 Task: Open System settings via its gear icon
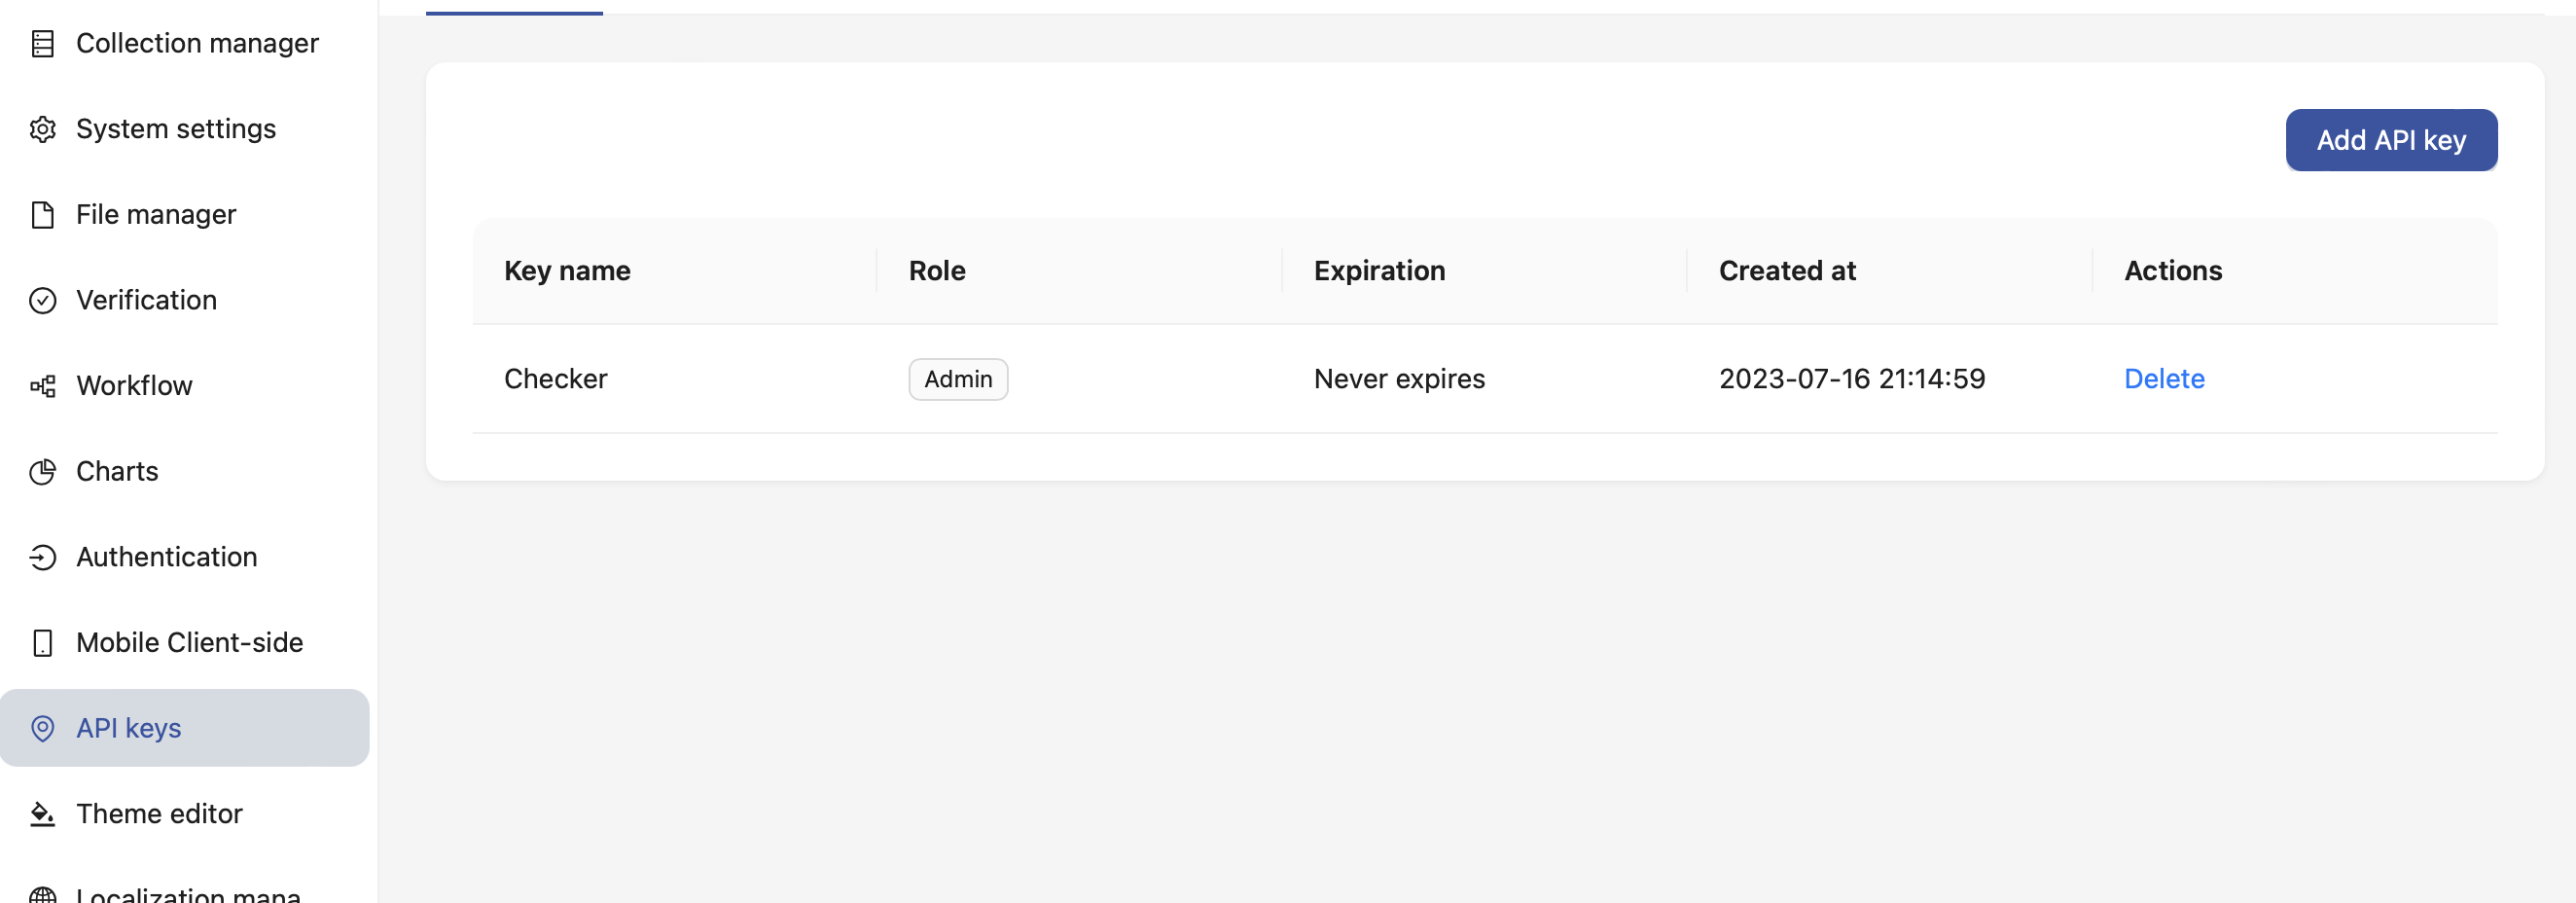(x=43, y=128)
